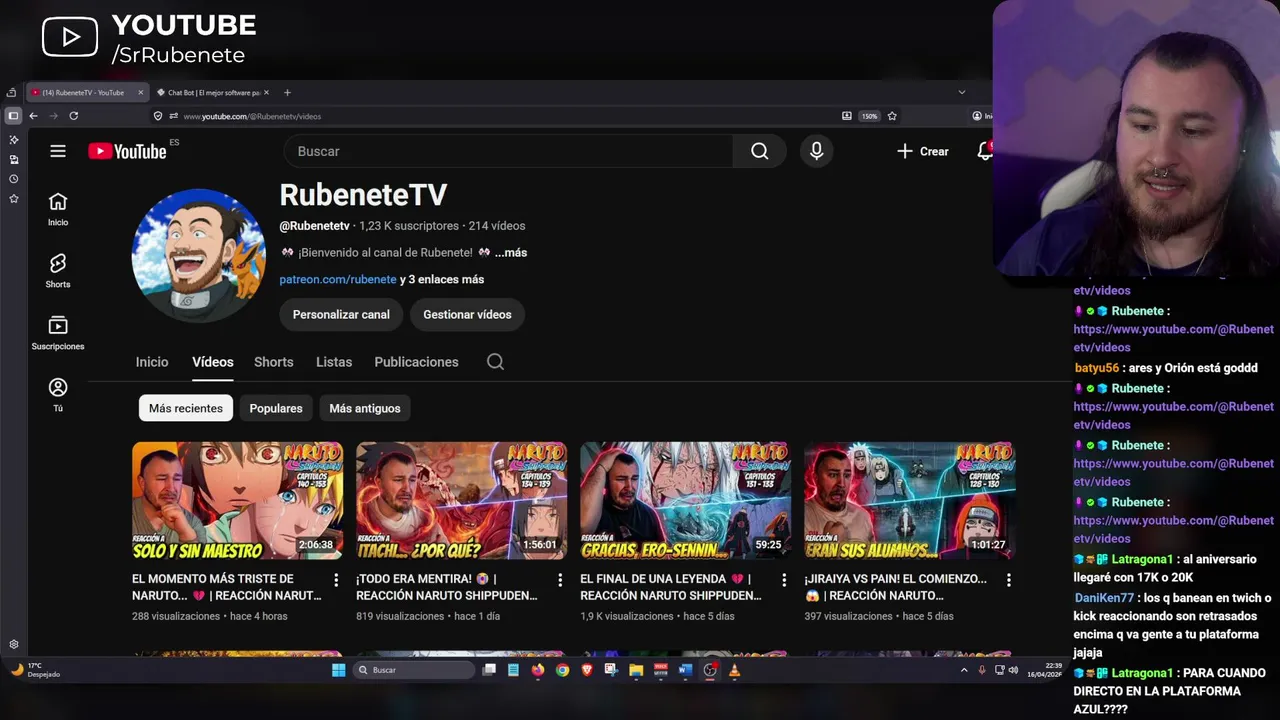This screenshot has height=720, width=1280.
Task: Reload the page in browser
Action: (x=73, y=116)
